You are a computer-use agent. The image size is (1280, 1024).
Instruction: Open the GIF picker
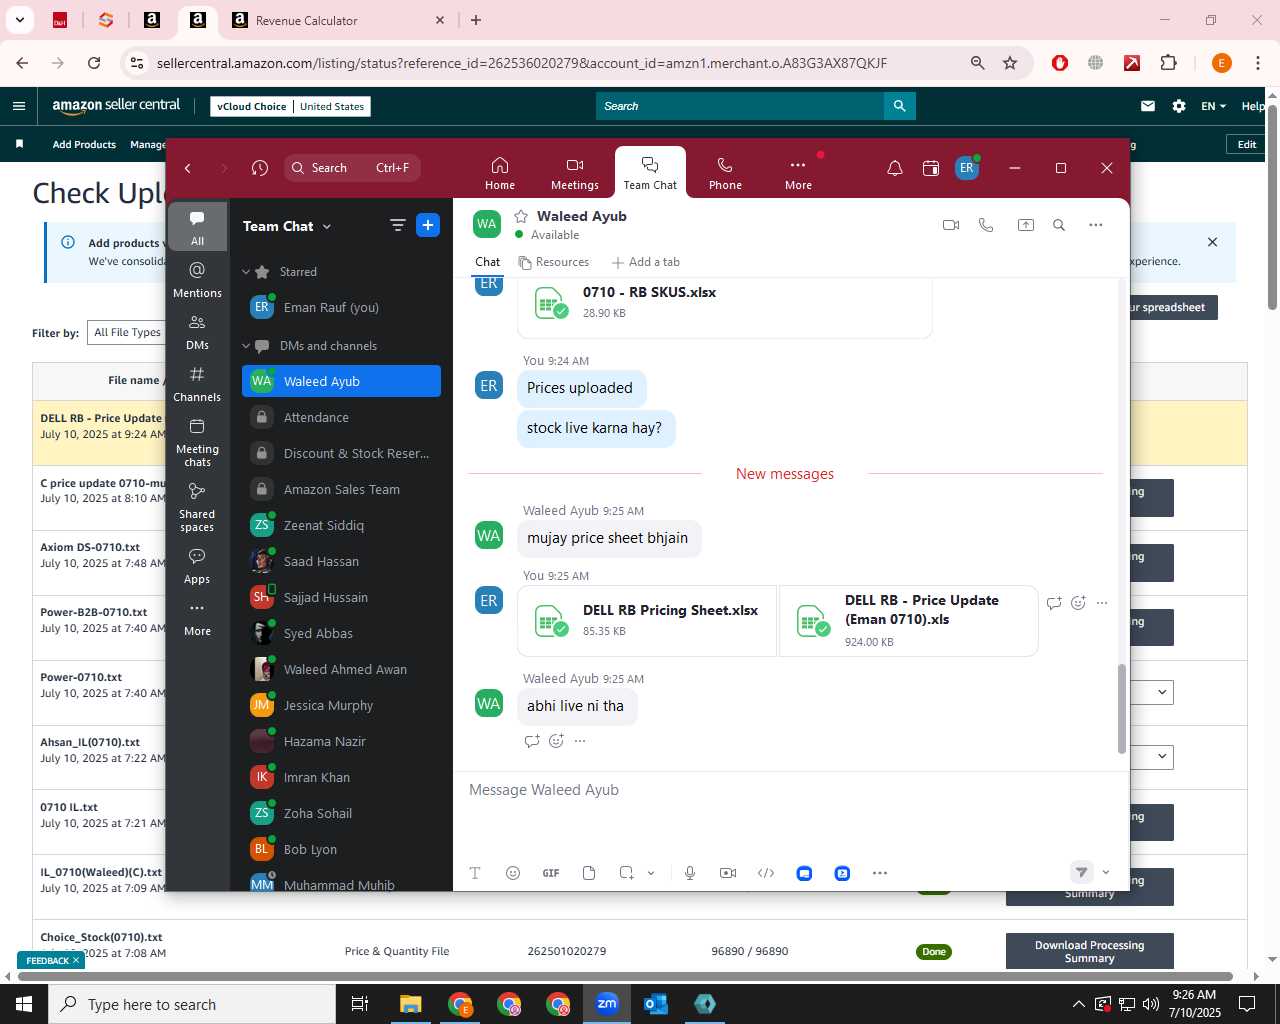click(x=551, y=873)
